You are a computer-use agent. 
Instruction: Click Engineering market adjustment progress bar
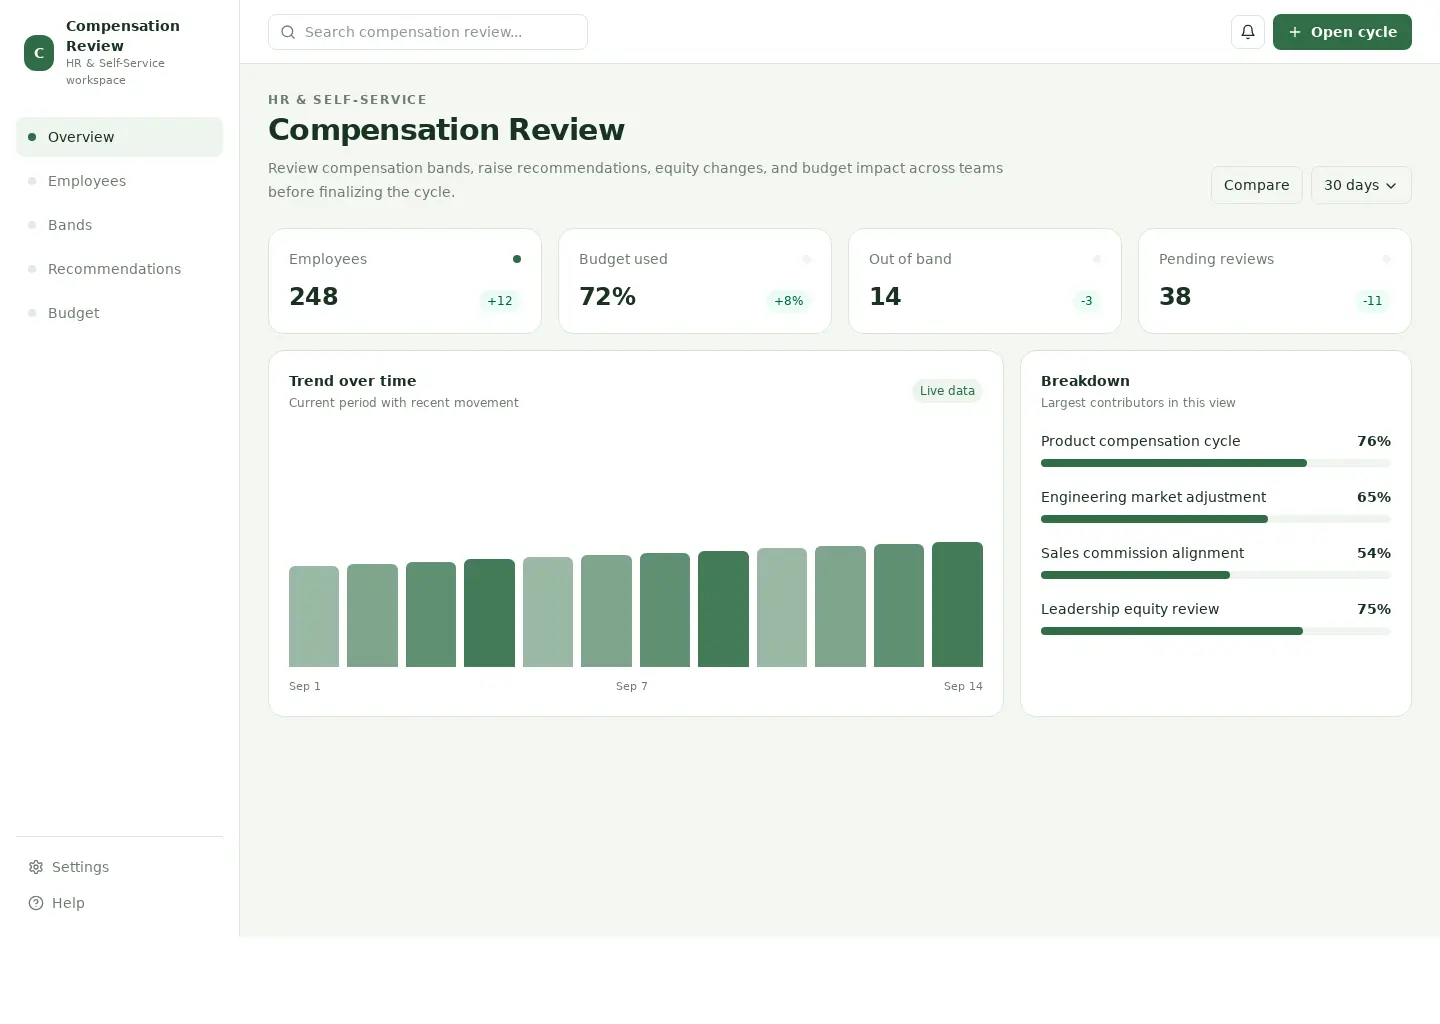1216,519
